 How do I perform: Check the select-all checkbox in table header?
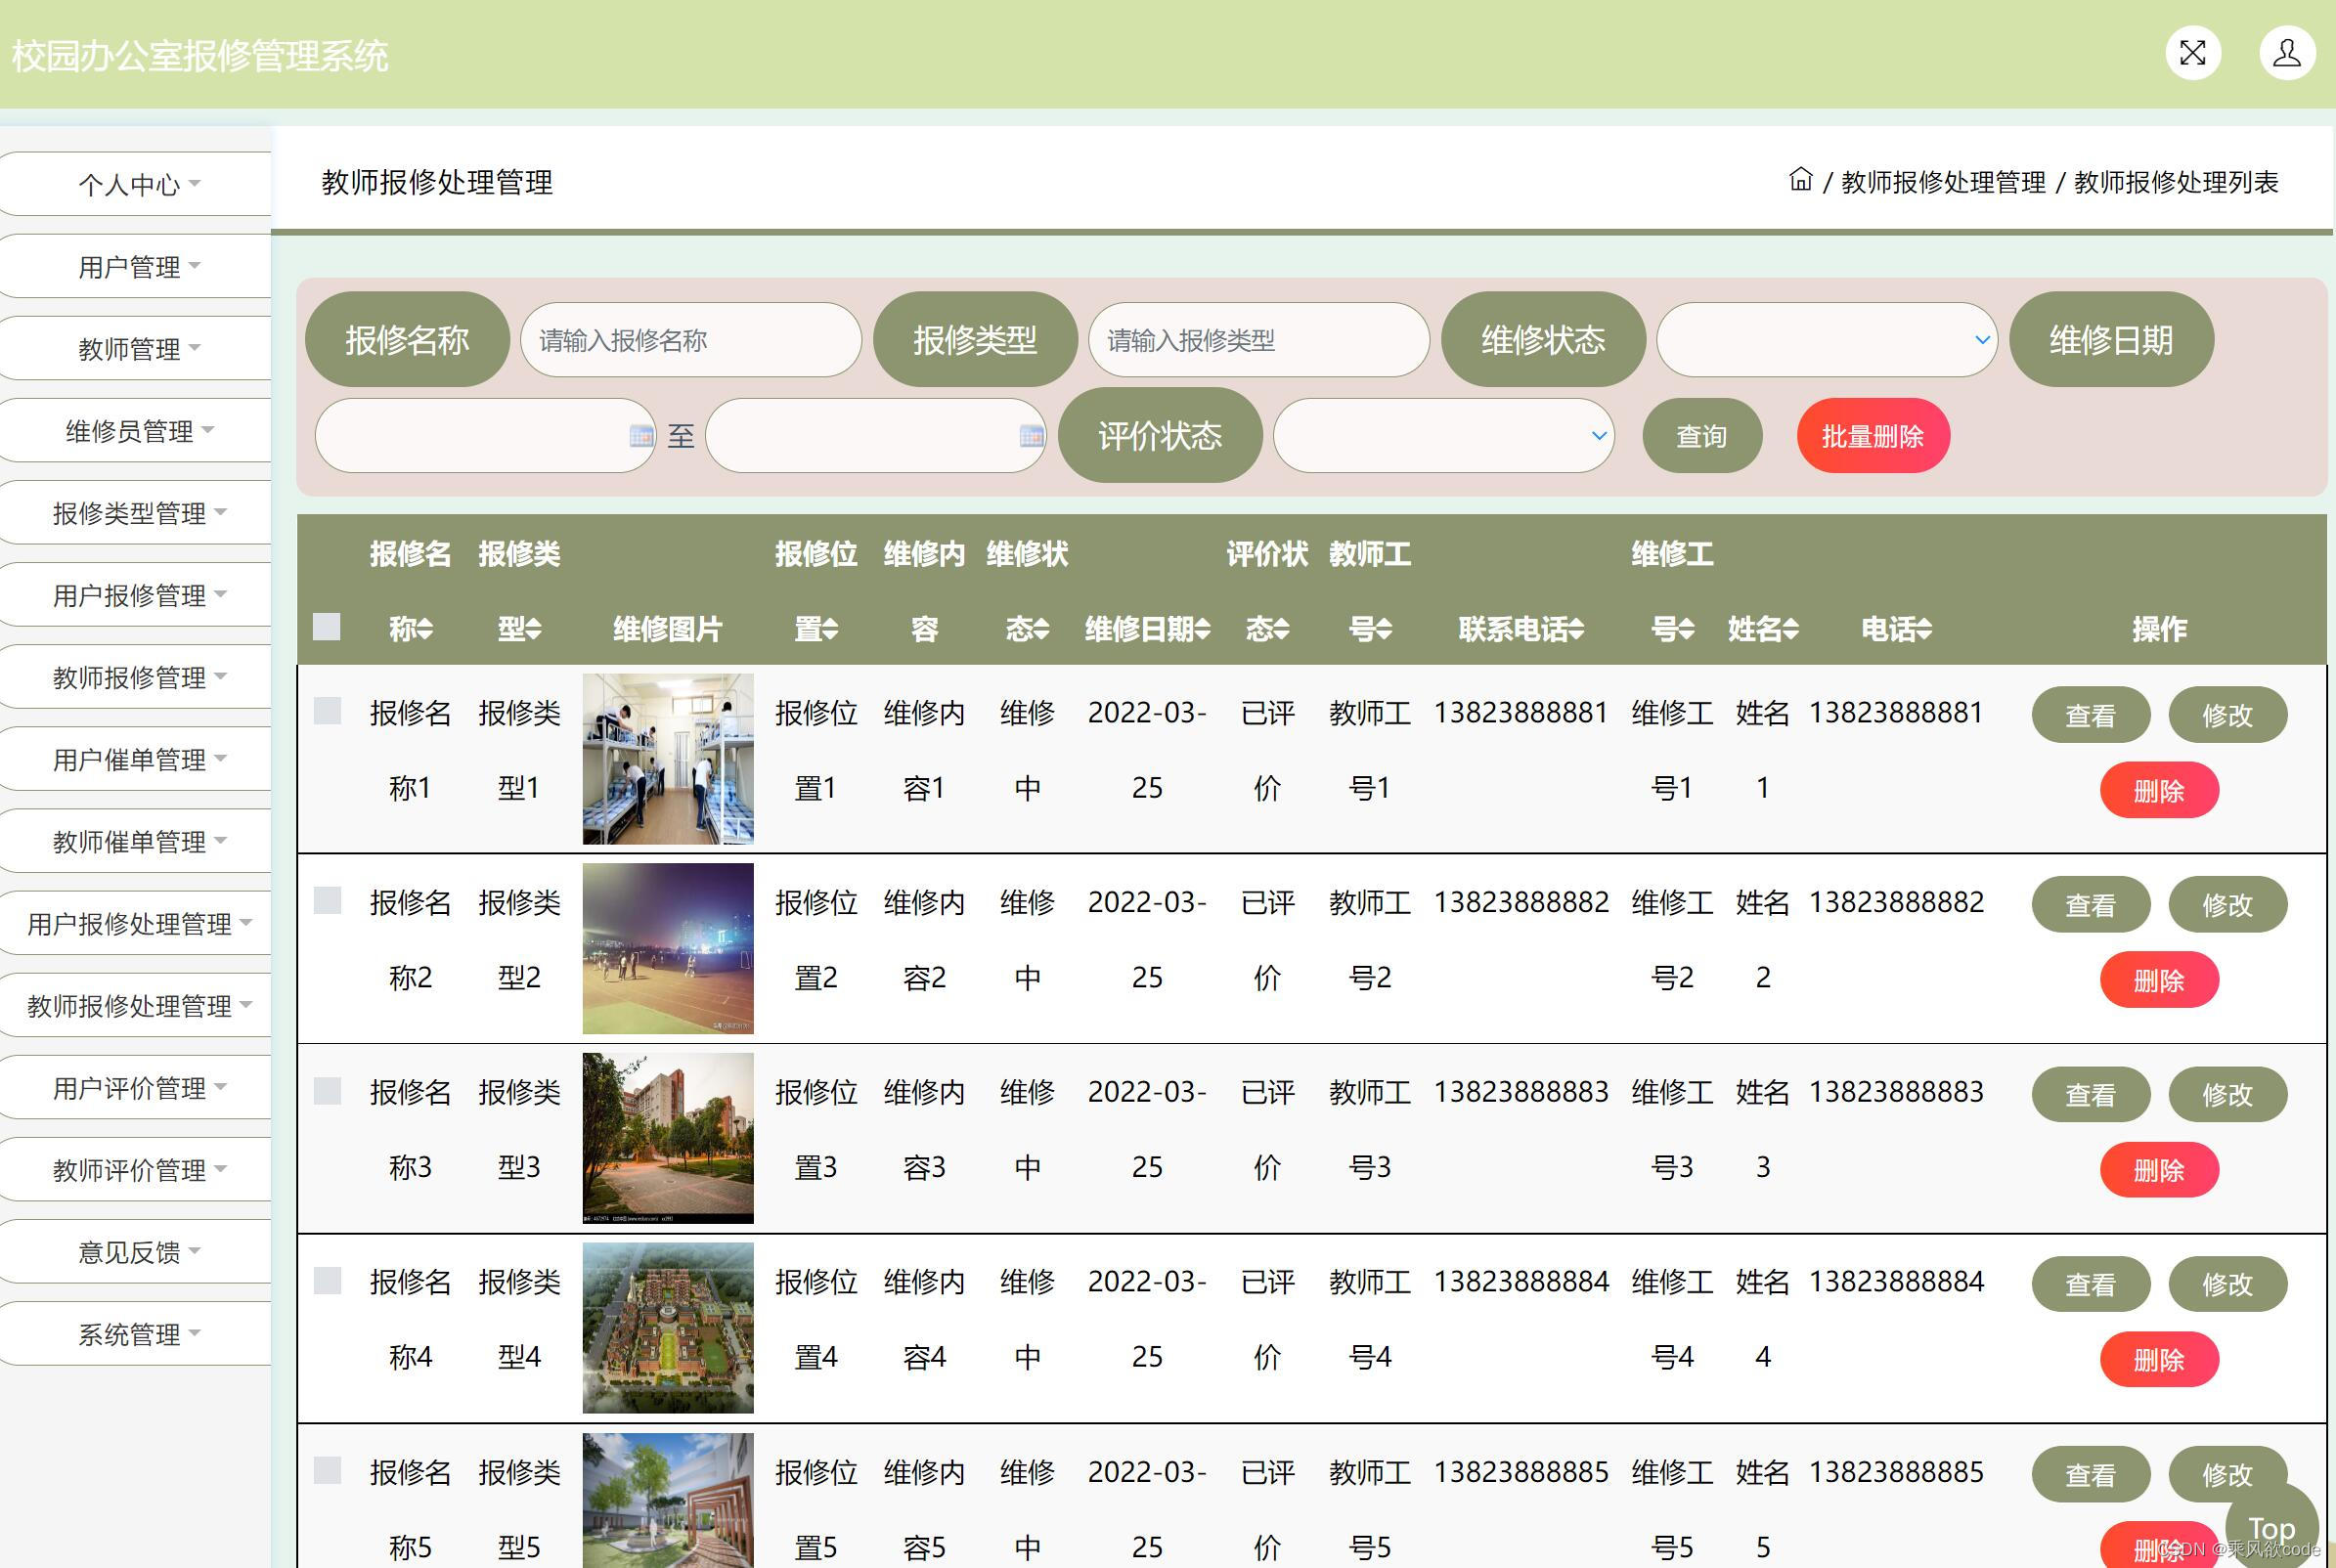click(x=326, y=627)
